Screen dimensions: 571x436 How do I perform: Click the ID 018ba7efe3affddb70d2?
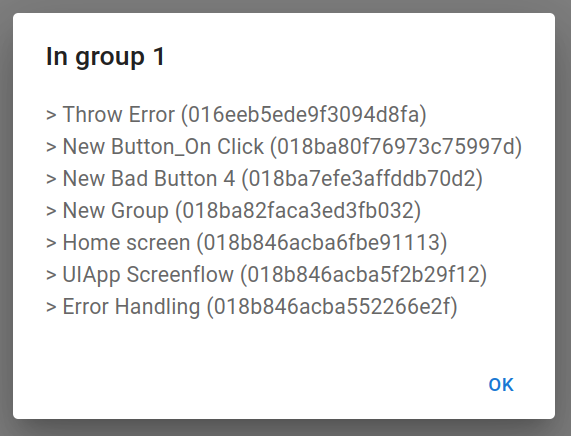[362, 178]
